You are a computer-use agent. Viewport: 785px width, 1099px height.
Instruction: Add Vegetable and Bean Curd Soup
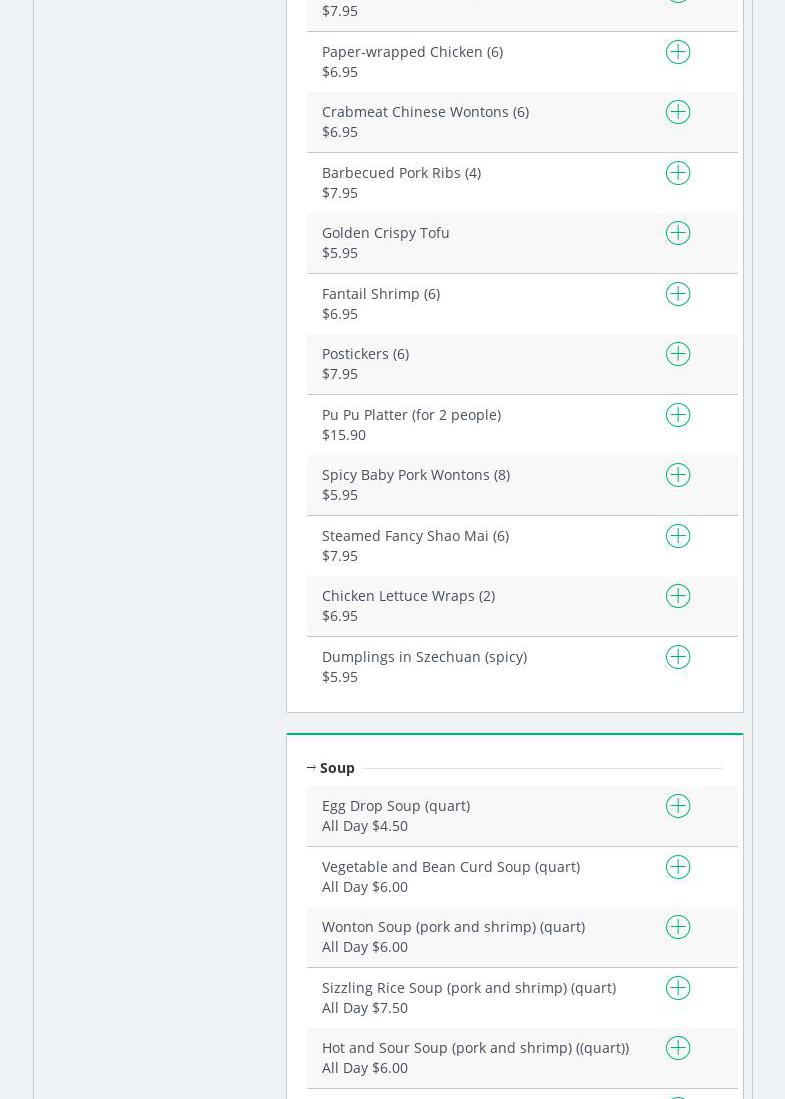click(x=678, y=867)
